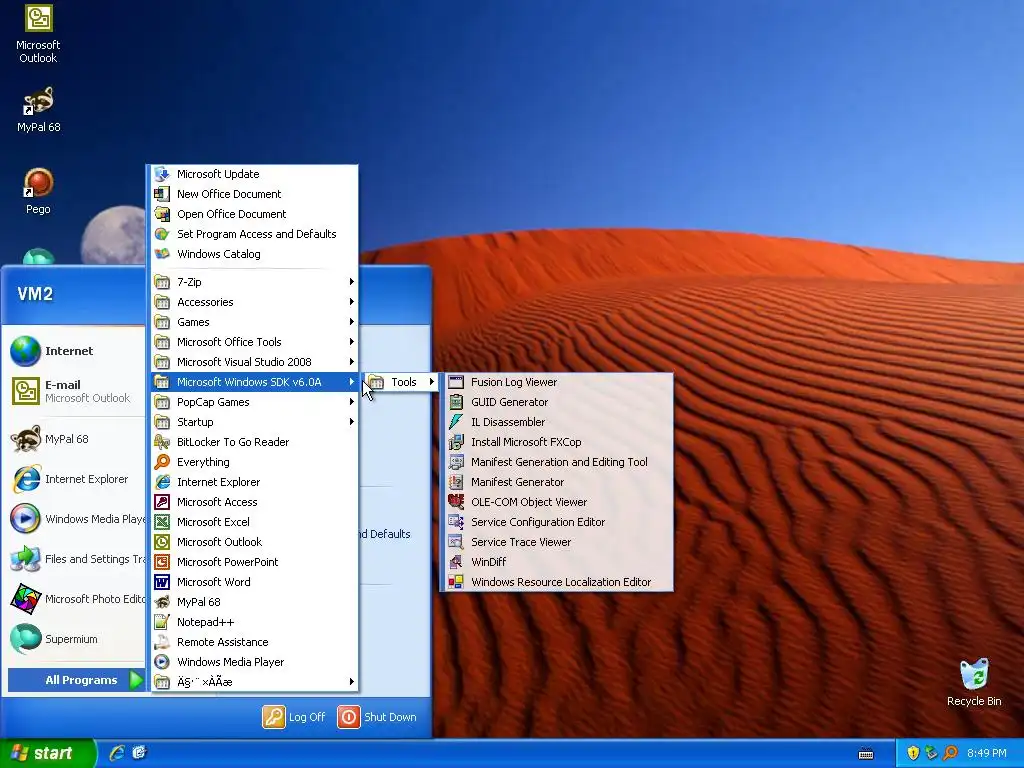Click the Internet Explorer quick launch icon
Viewport: 1024px width, 768px height.
117,753
